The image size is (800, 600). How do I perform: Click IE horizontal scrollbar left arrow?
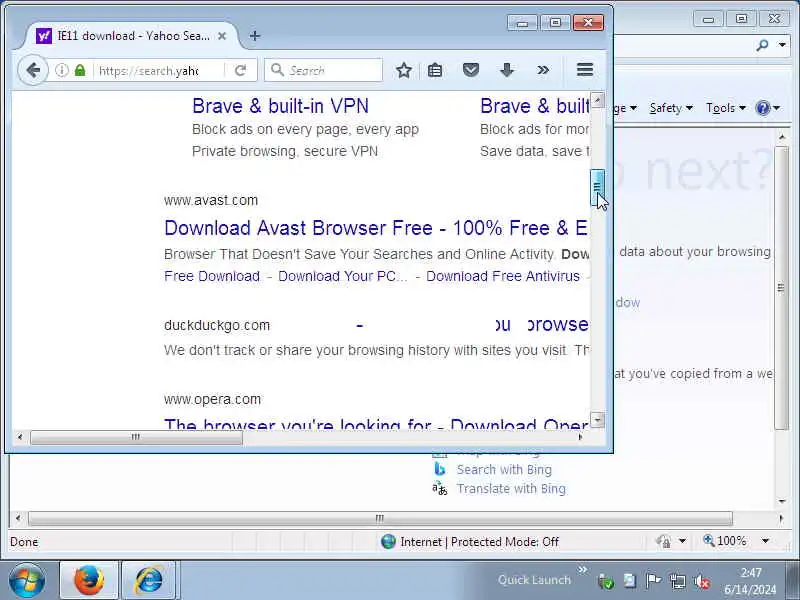point(18,519)
